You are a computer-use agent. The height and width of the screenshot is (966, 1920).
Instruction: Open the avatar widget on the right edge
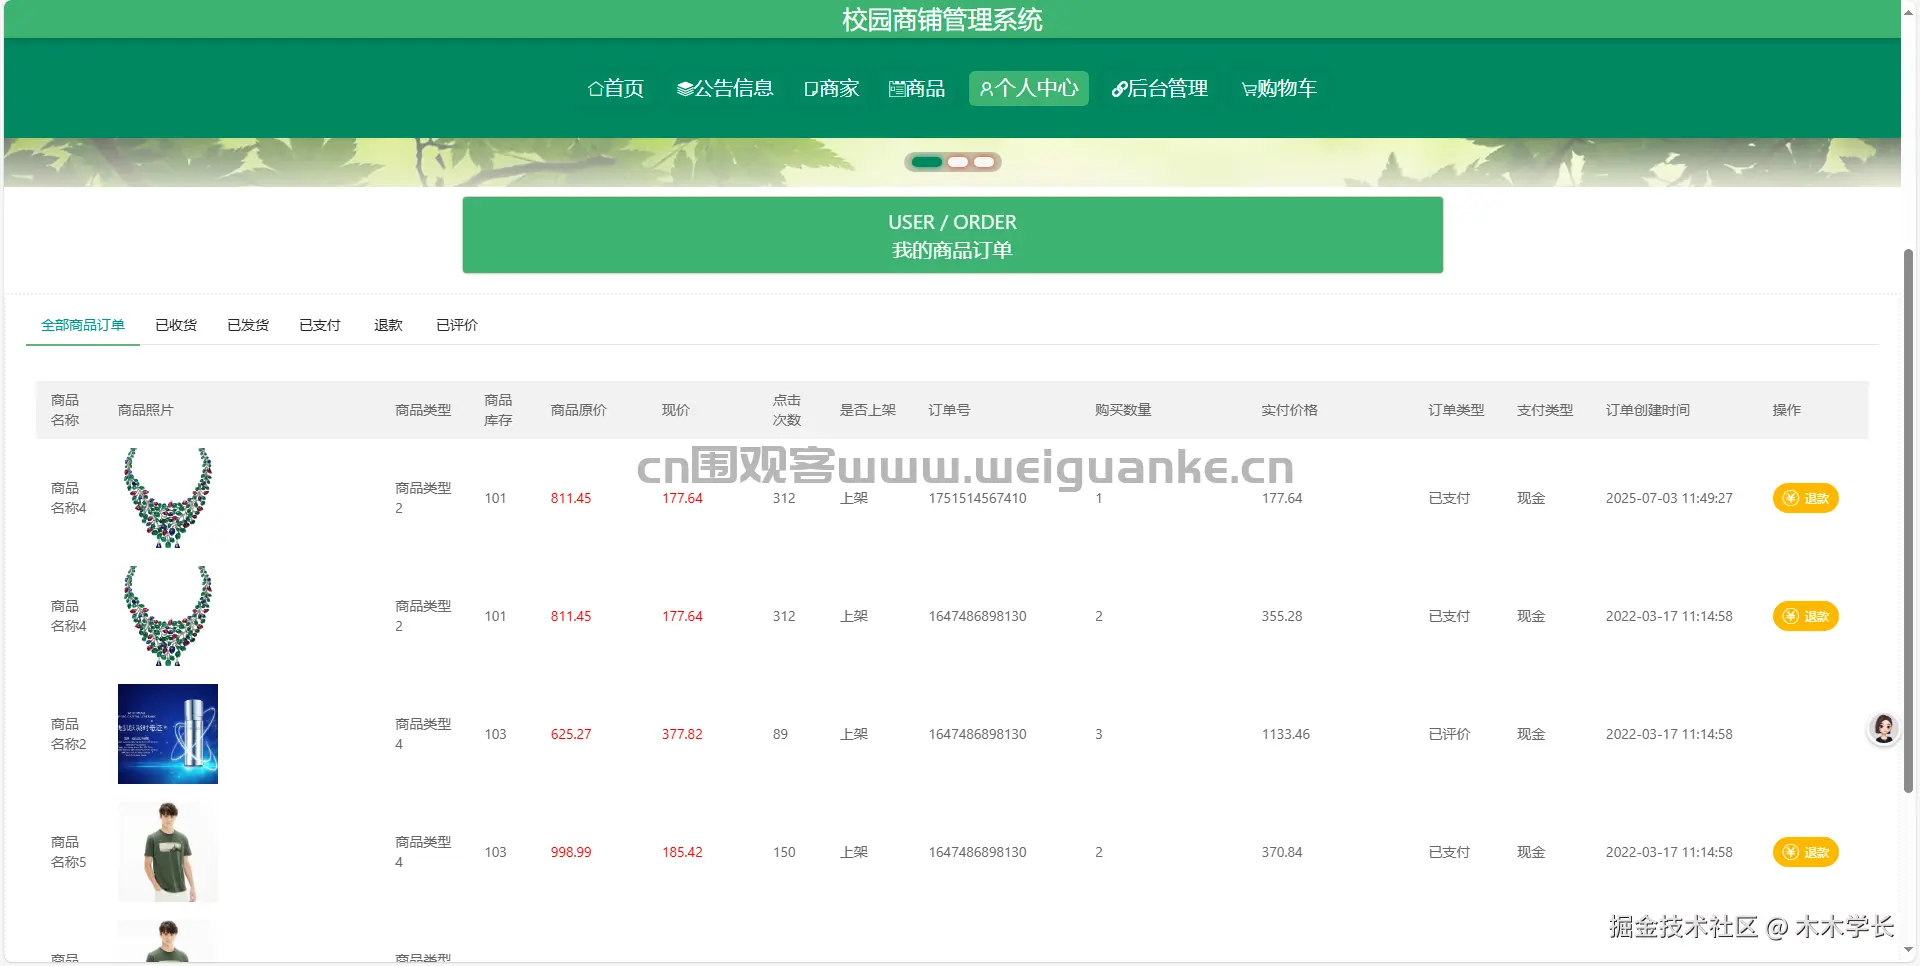point(1884,729)
